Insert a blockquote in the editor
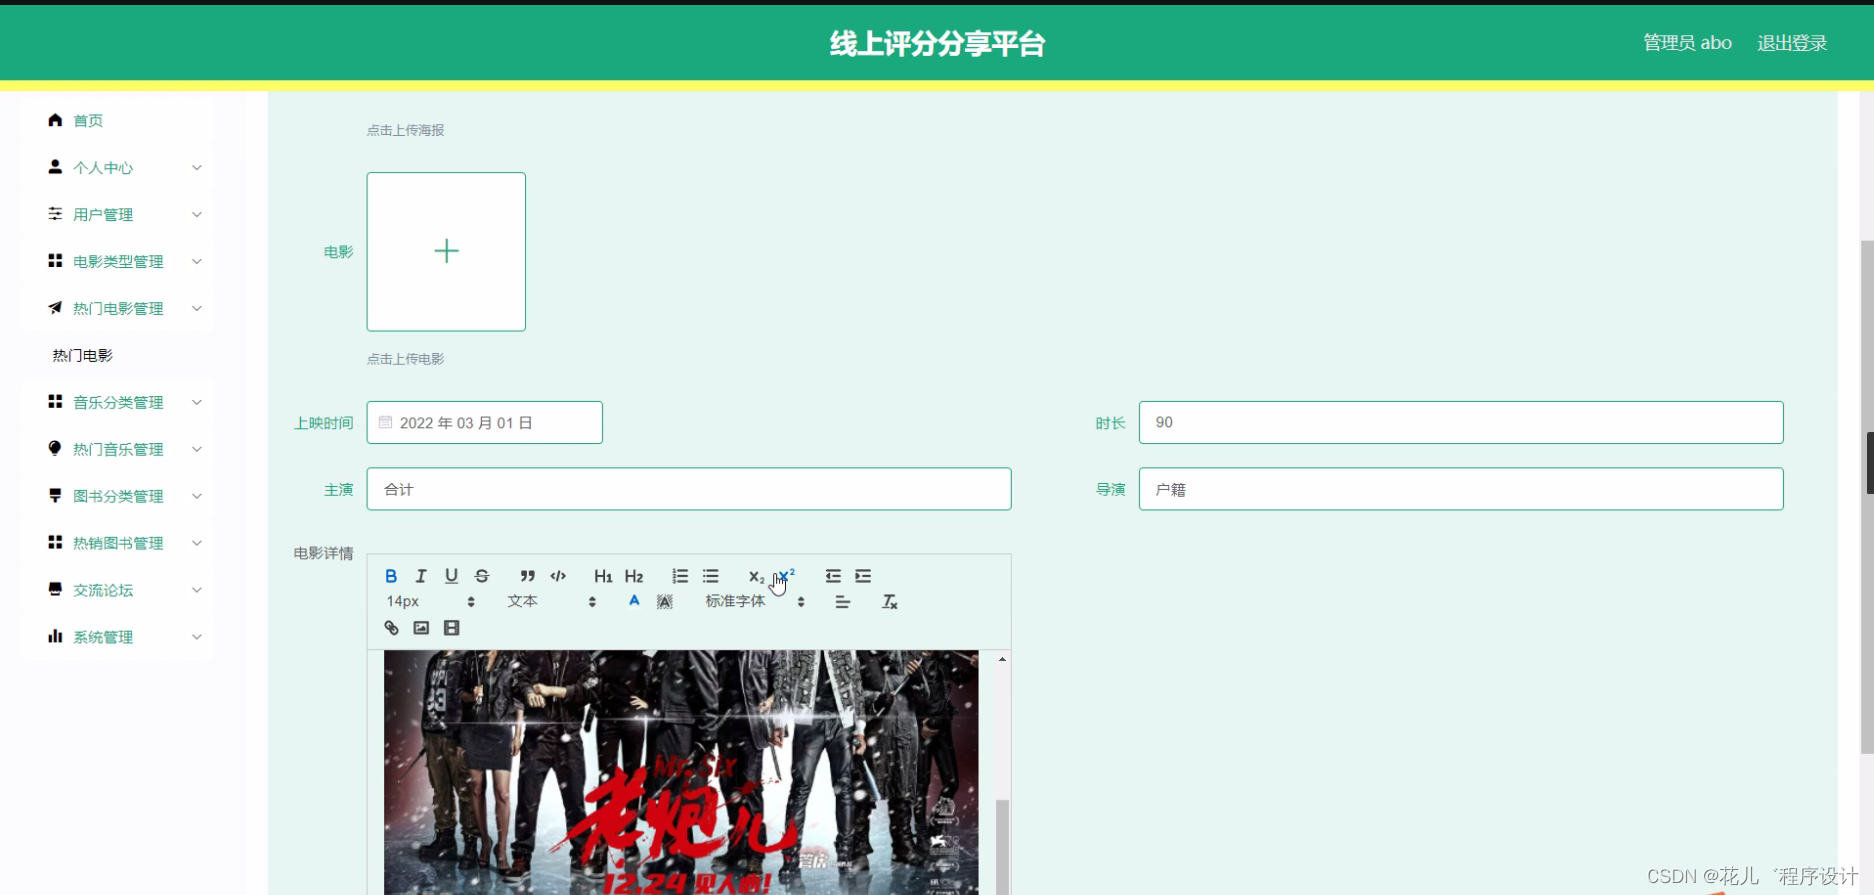Image resolution: width=1874 pixels, height=895 pixels. click(x=527, y=576)
